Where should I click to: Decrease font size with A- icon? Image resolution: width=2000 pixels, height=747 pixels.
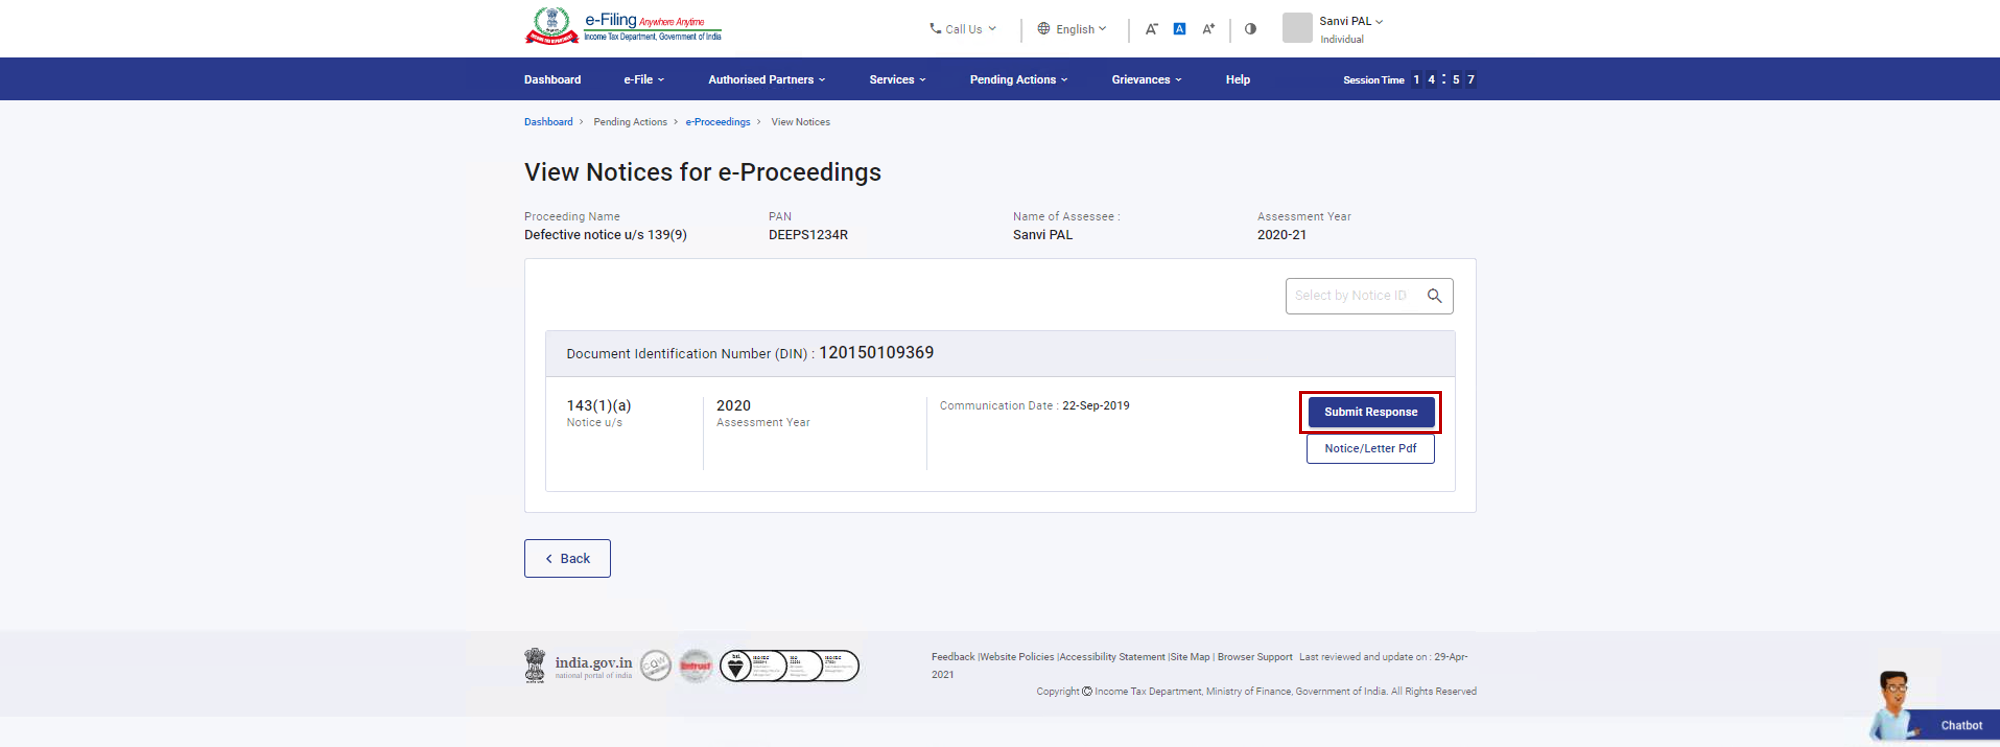pos(1151,29)
